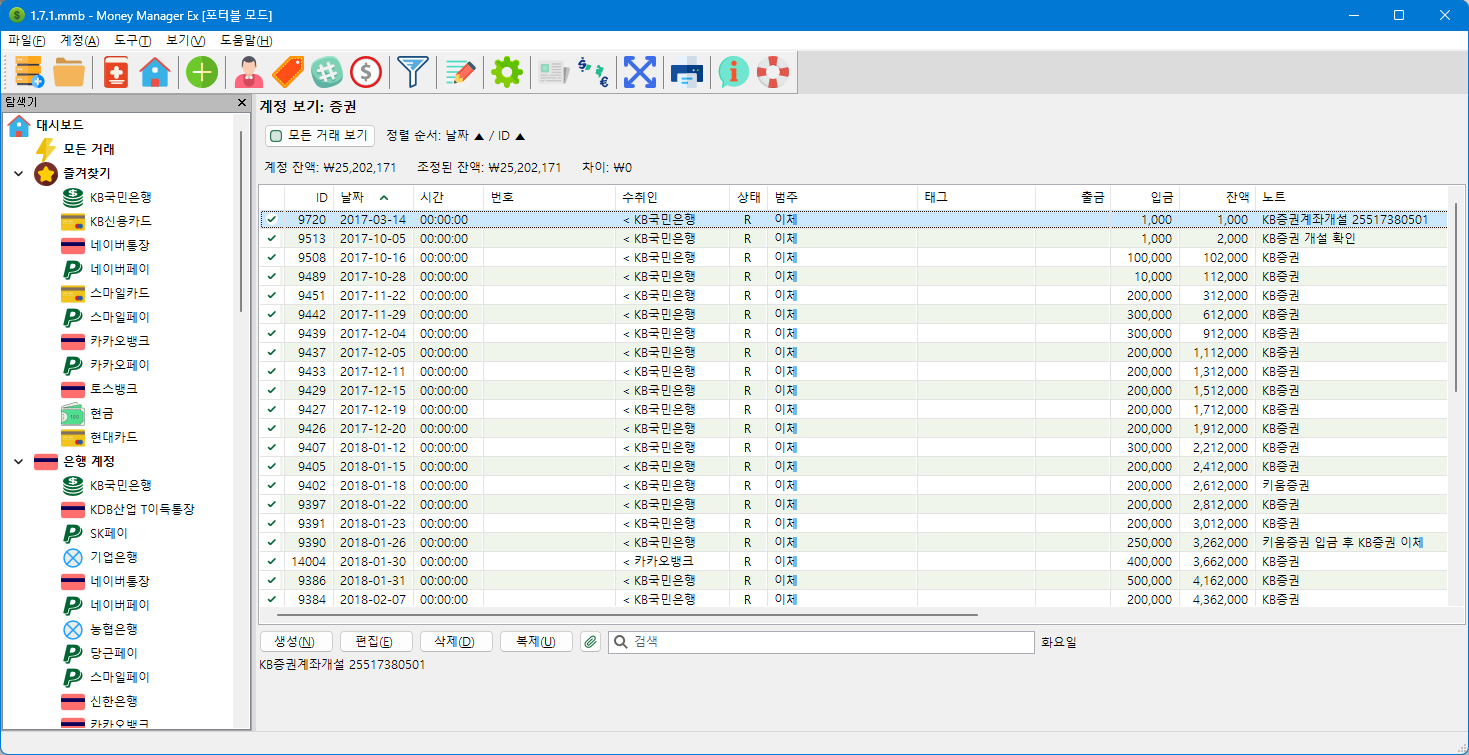Open the 계정(A) menu

(x=80, y=40)
